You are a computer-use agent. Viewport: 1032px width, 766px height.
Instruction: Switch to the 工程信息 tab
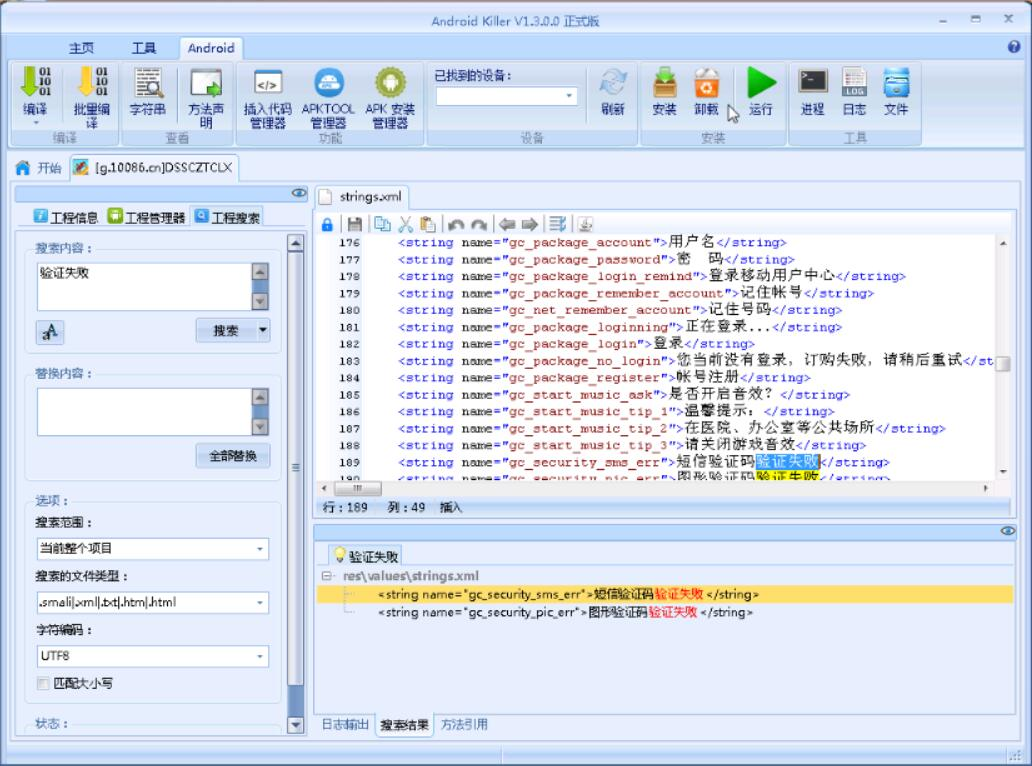click(66, 217)
